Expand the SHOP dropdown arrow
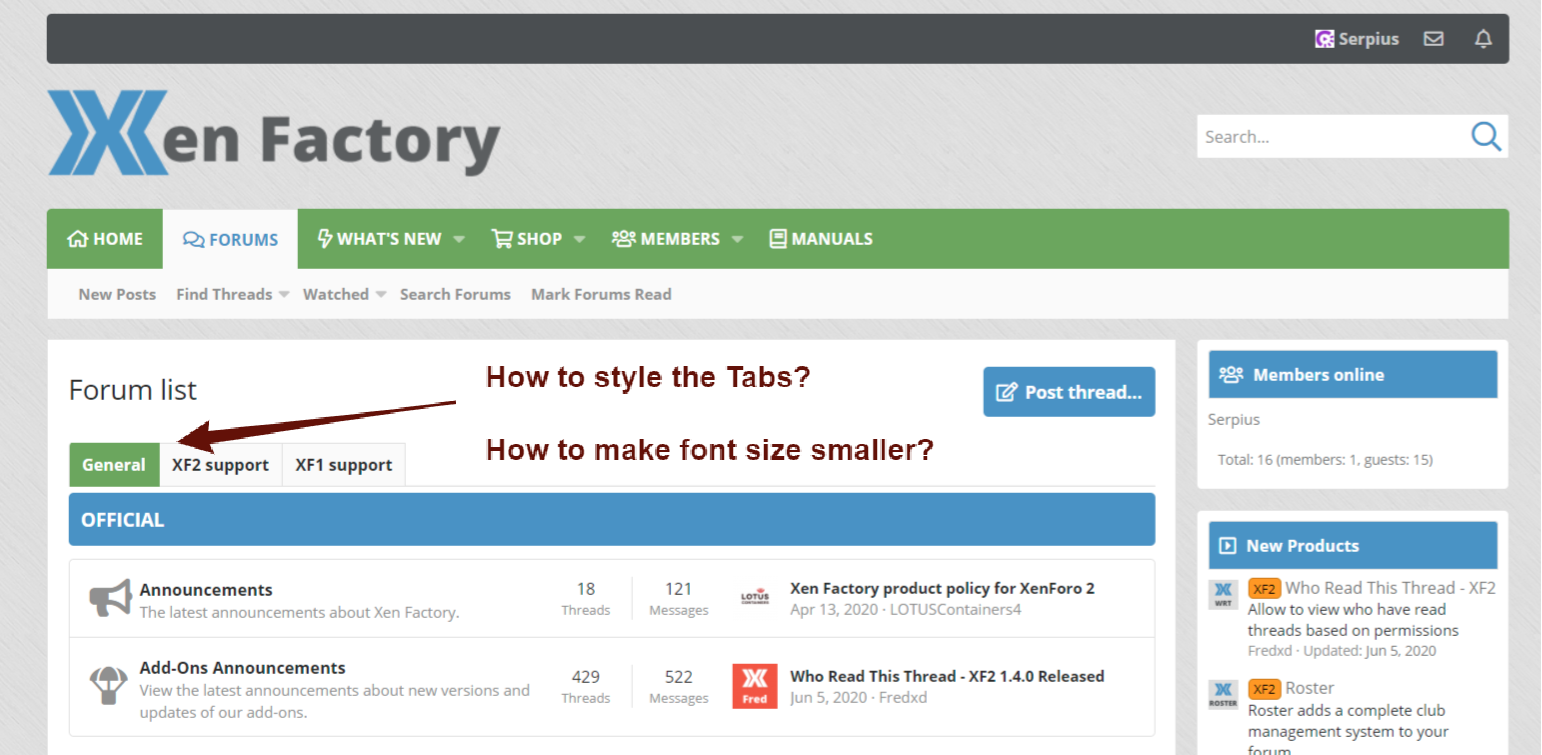The height and width of the screenshot is (755, 1542). pos(580,239)
